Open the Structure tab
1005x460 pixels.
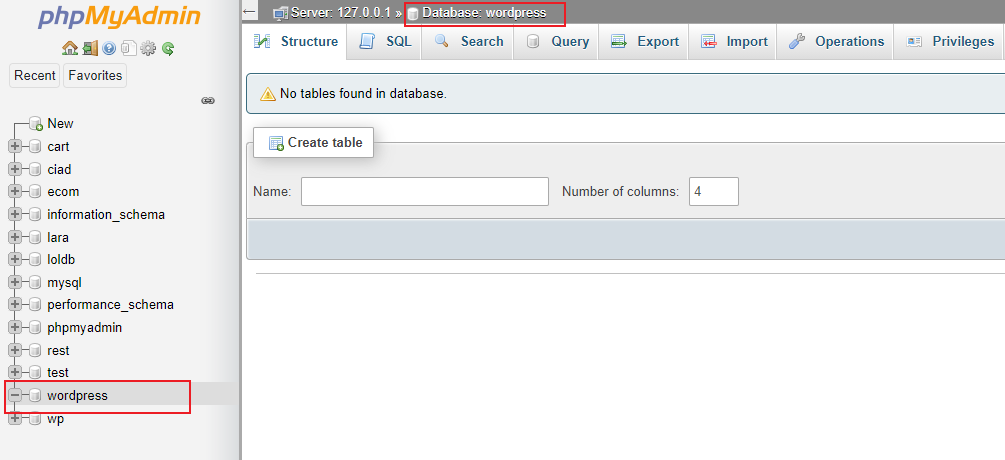pos(296,42)
